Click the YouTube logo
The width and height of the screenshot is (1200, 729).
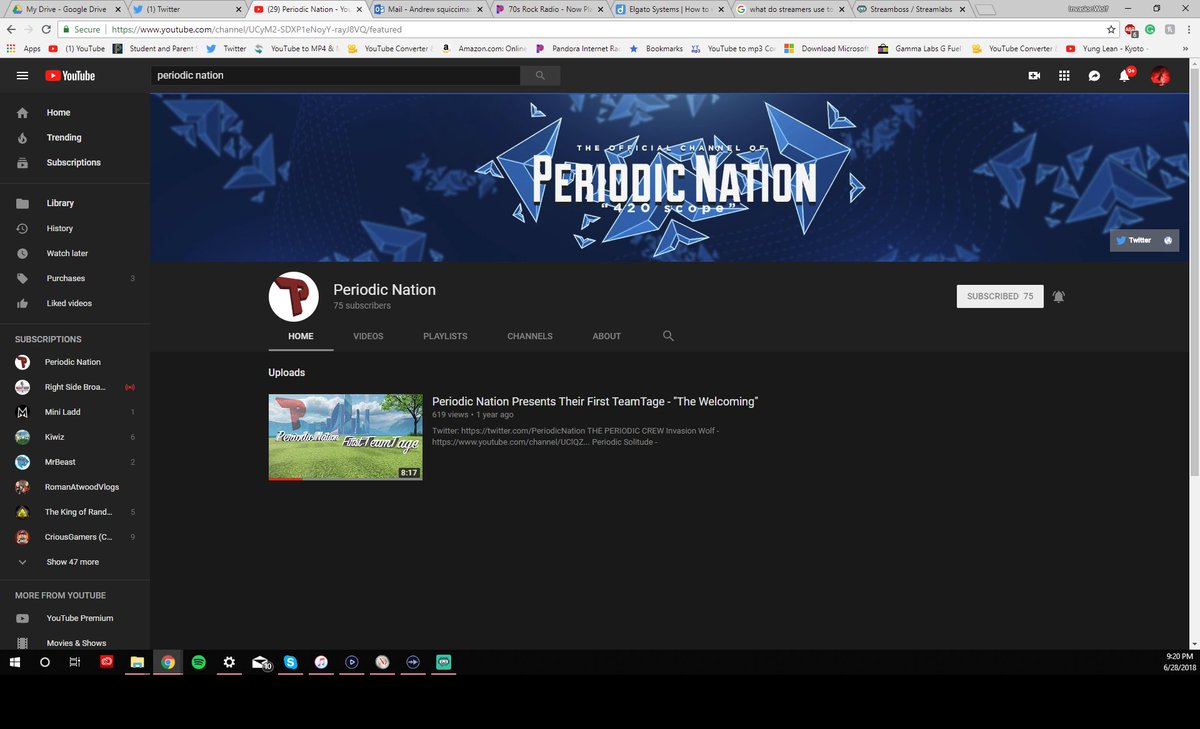(69, 76)
